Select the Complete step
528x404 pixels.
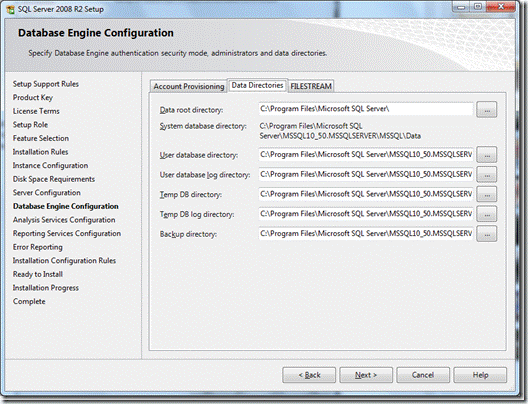[29, 301]
